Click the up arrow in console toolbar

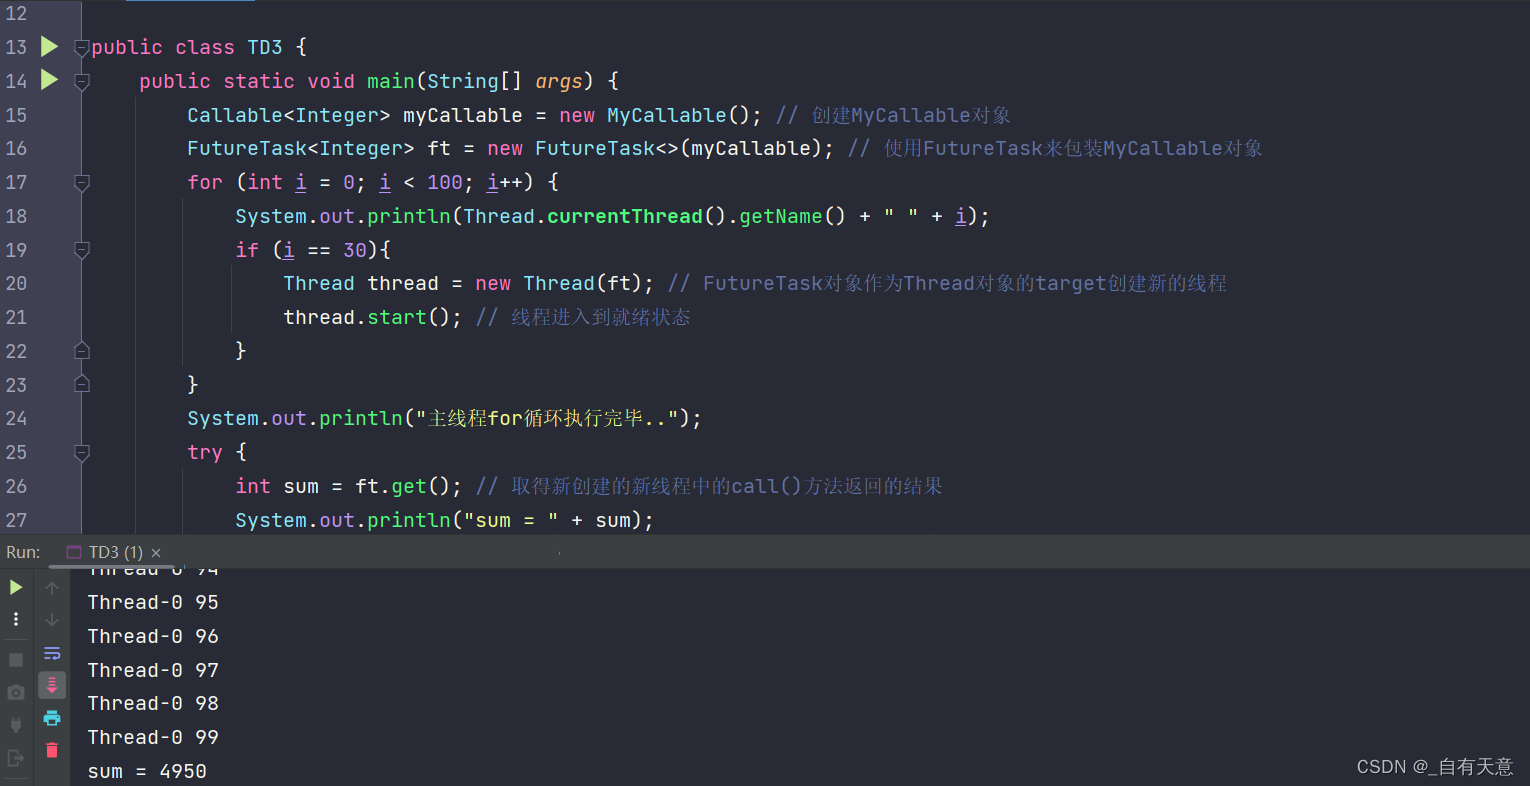[52, 588]
